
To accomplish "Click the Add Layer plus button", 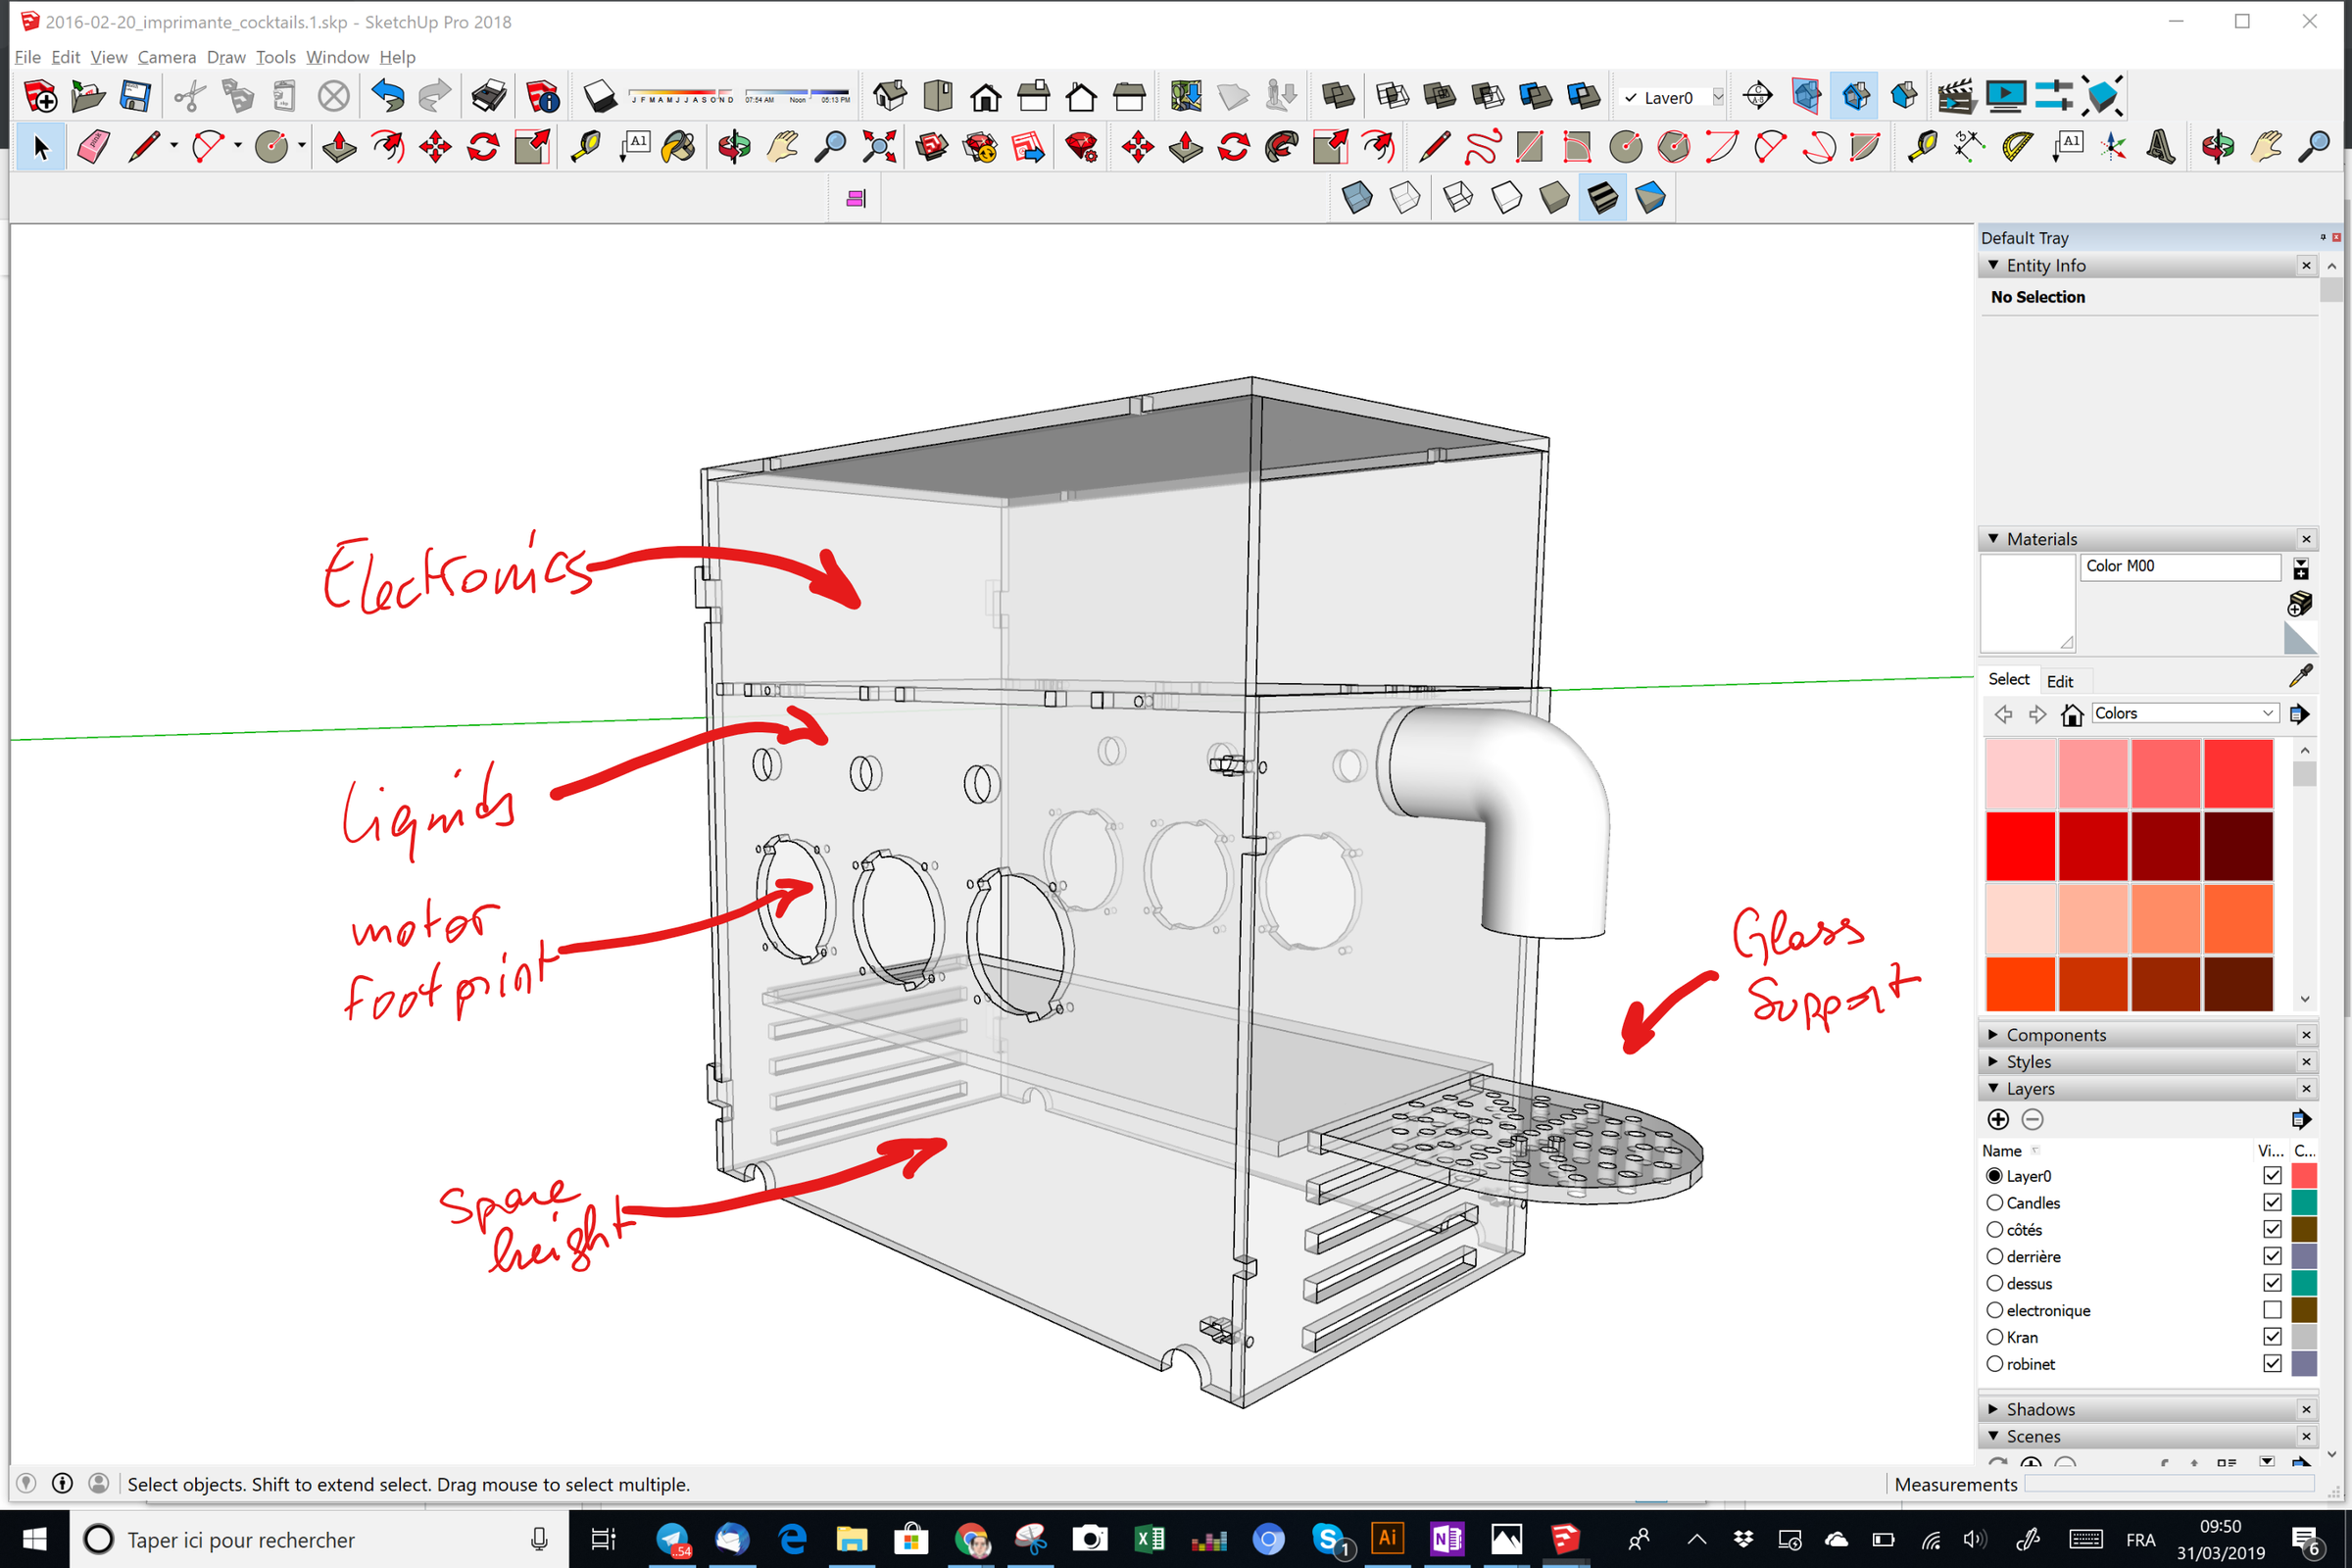I will [1999, 1119].
